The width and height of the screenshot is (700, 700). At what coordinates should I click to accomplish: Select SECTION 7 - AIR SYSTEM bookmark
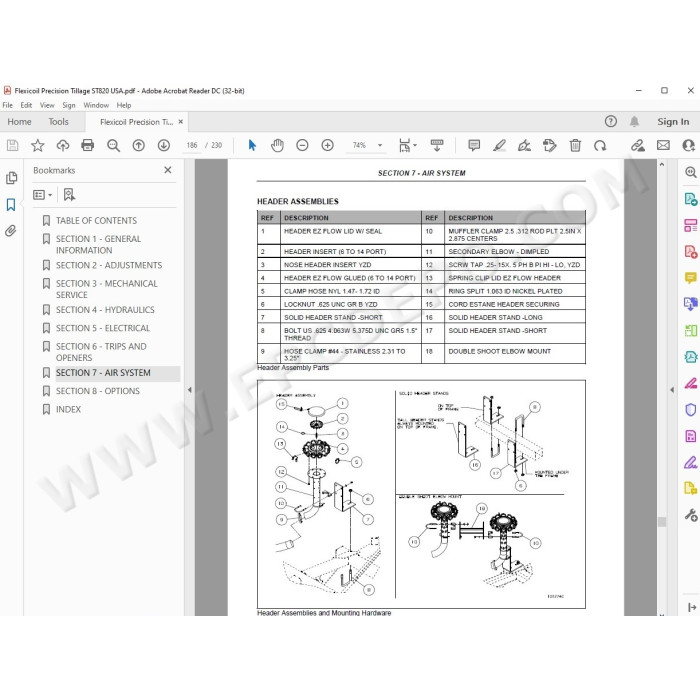click(x=103, y=373)
